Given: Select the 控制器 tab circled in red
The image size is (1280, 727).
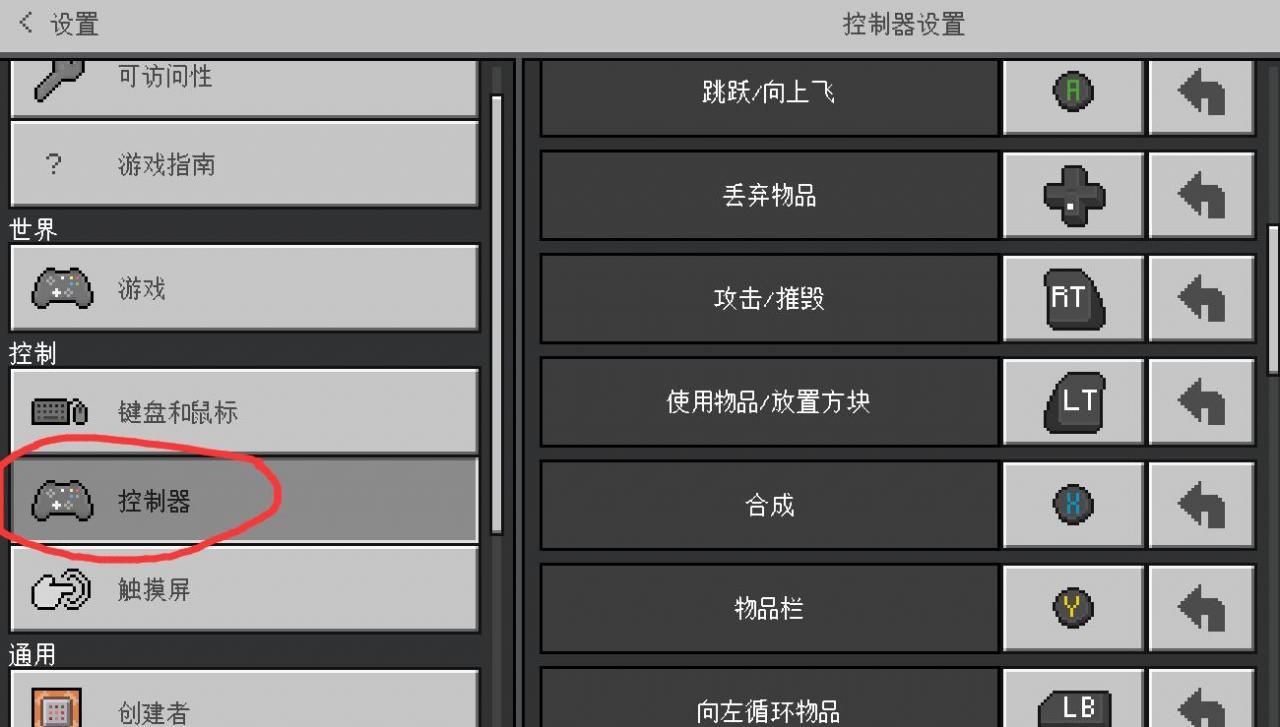Looking at the screenshot, I should click(244, 500).
